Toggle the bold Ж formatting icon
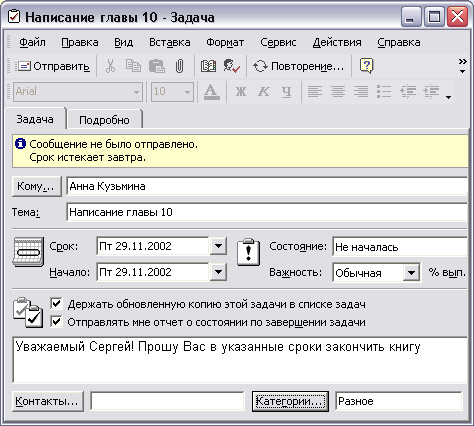The width and height of the screenshot is (474, 426). point(241,91)
